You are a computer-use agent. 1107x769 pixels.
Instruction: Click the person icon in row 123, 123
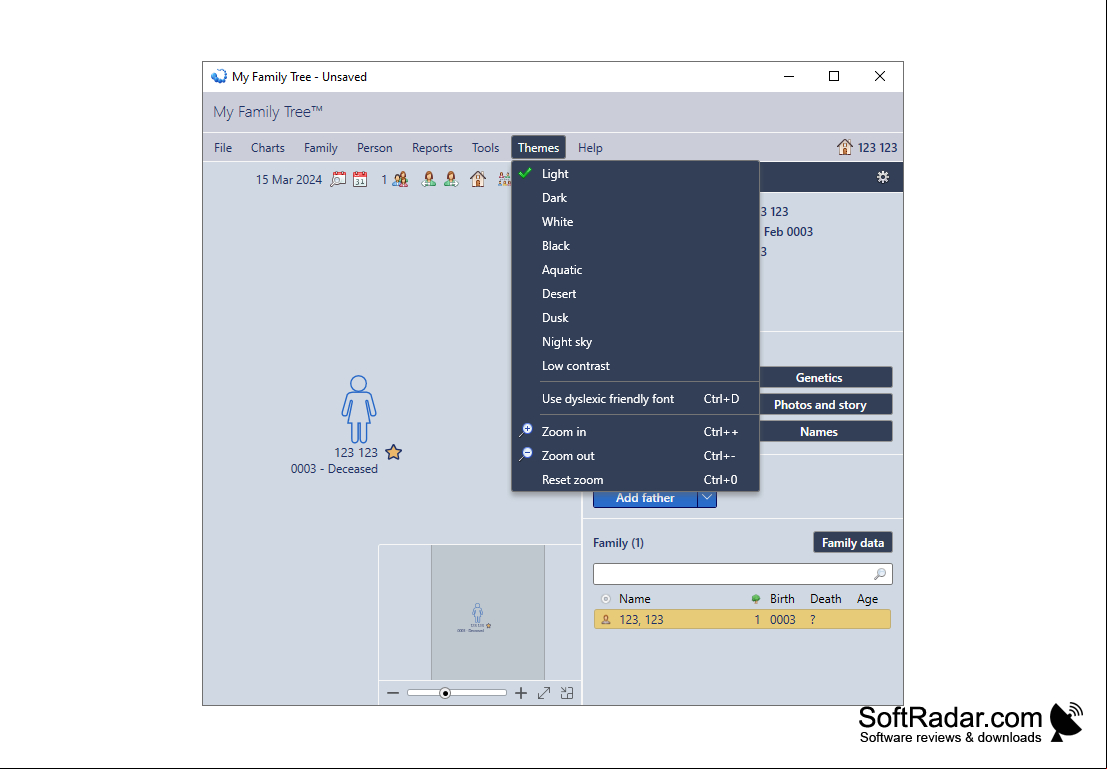click(x=606, y=619)
